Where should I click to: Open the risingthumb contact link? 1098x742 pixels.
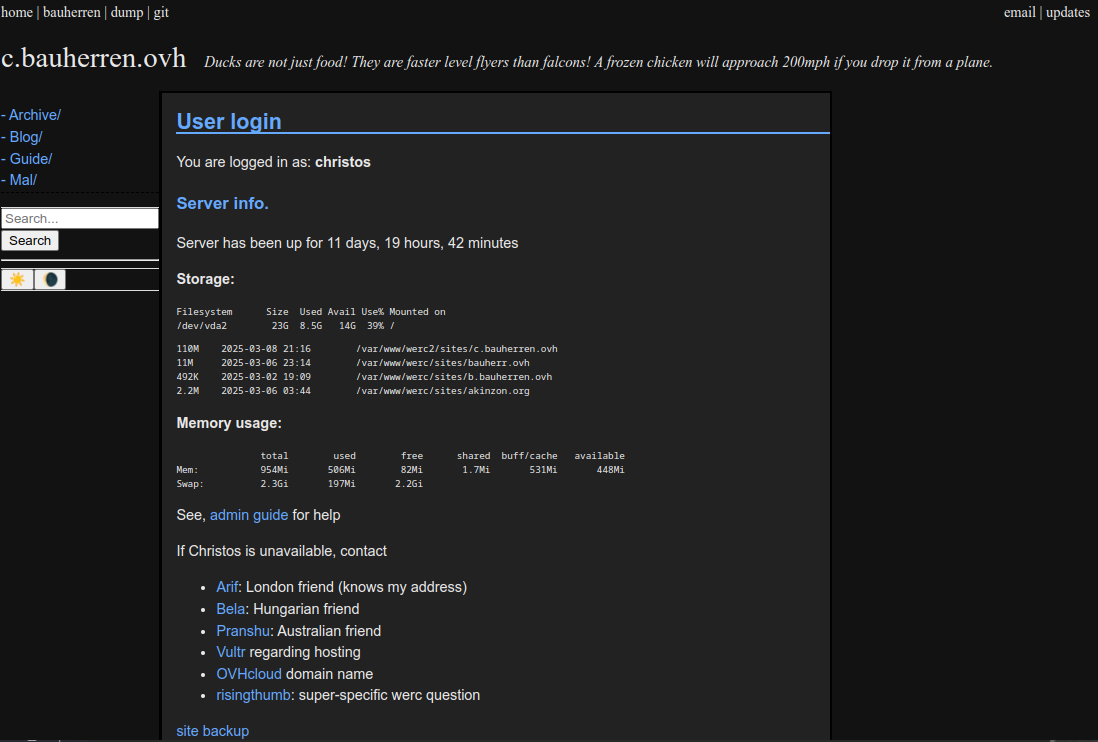click(254, 695)
